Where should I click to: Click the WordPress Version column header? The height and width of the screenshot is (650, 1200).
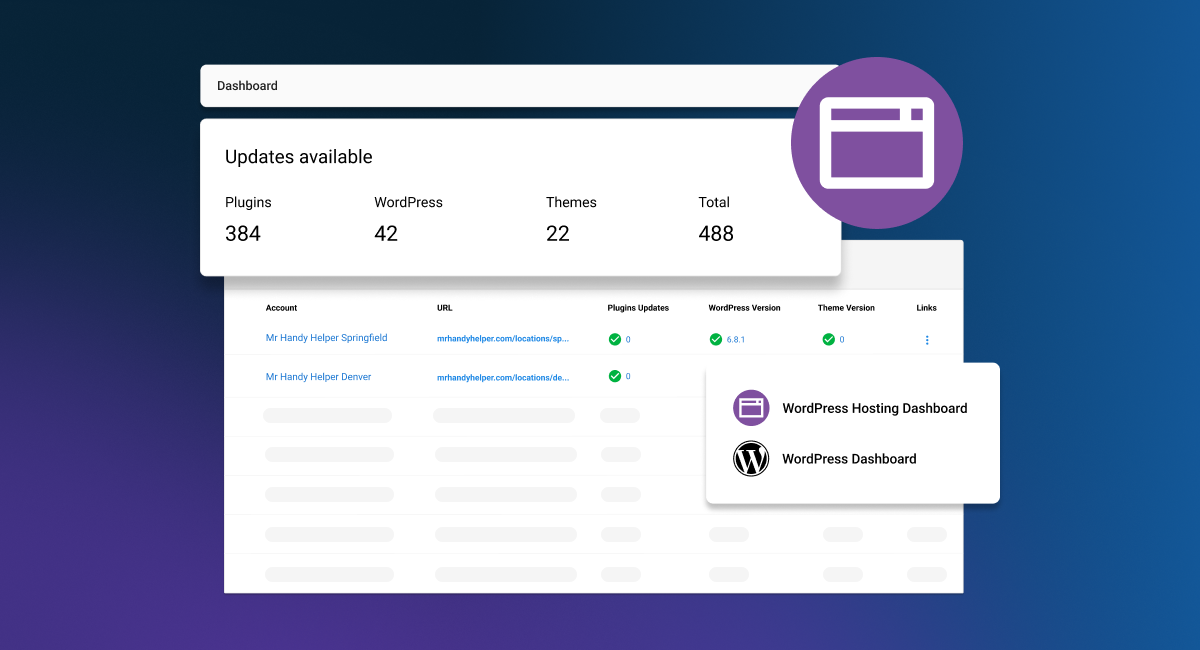[x=744, y=308]
